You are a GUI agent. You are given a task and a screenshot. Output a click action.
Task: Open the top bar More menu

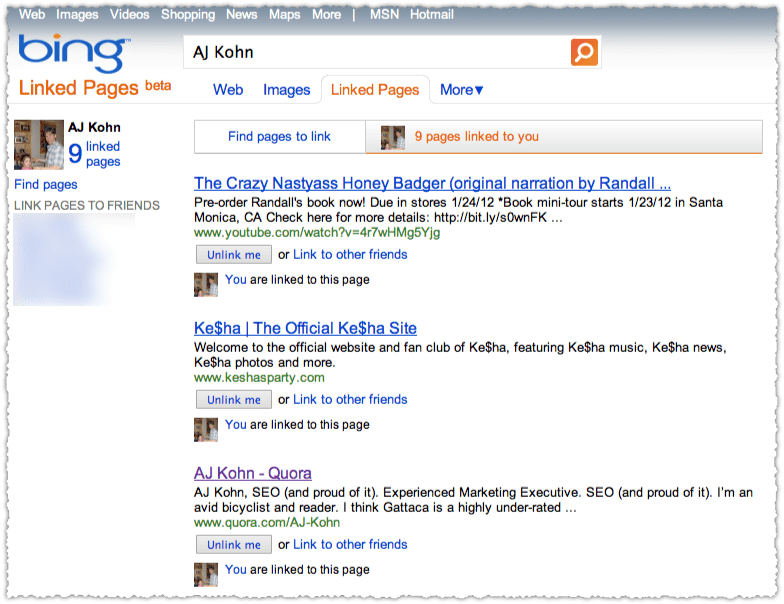(326, 14)
